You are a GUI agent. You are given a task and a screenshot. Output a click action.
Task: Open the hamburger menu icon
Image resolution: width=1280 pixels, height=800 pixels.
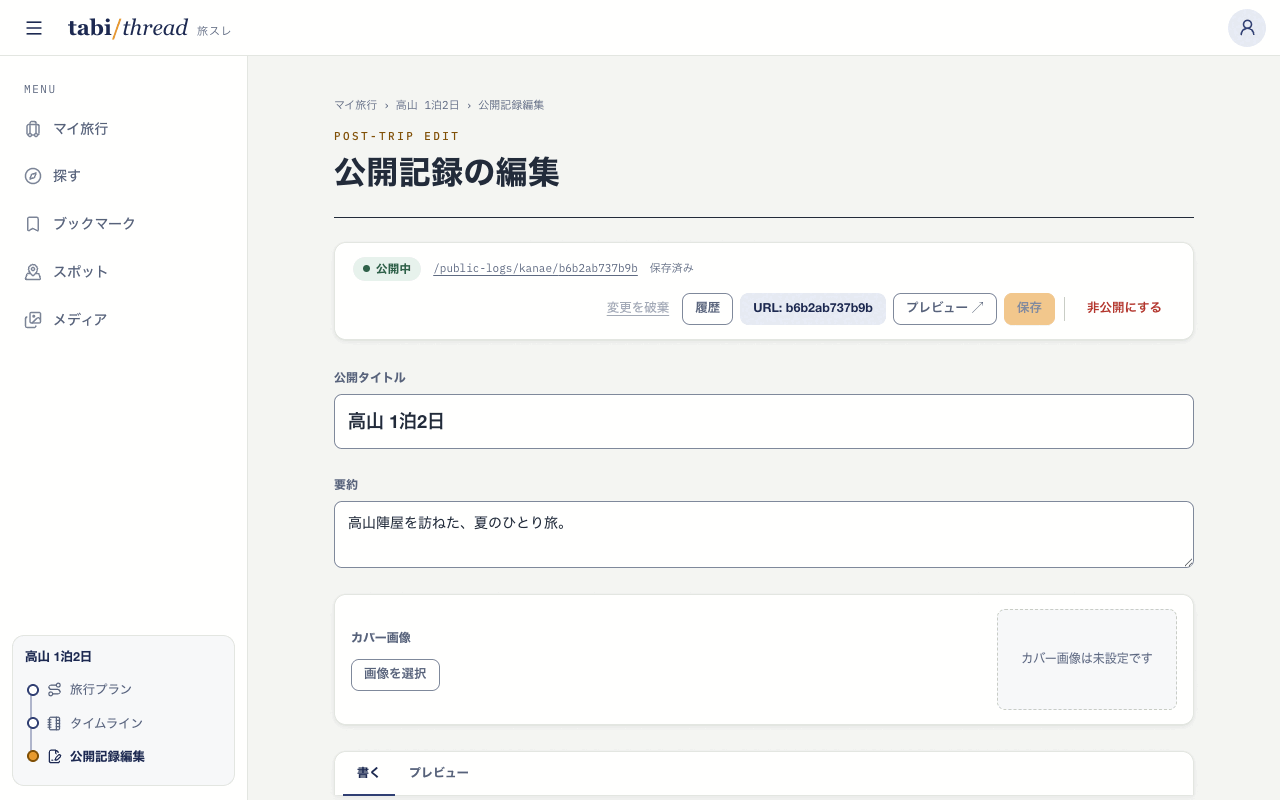tap(34, 28)
